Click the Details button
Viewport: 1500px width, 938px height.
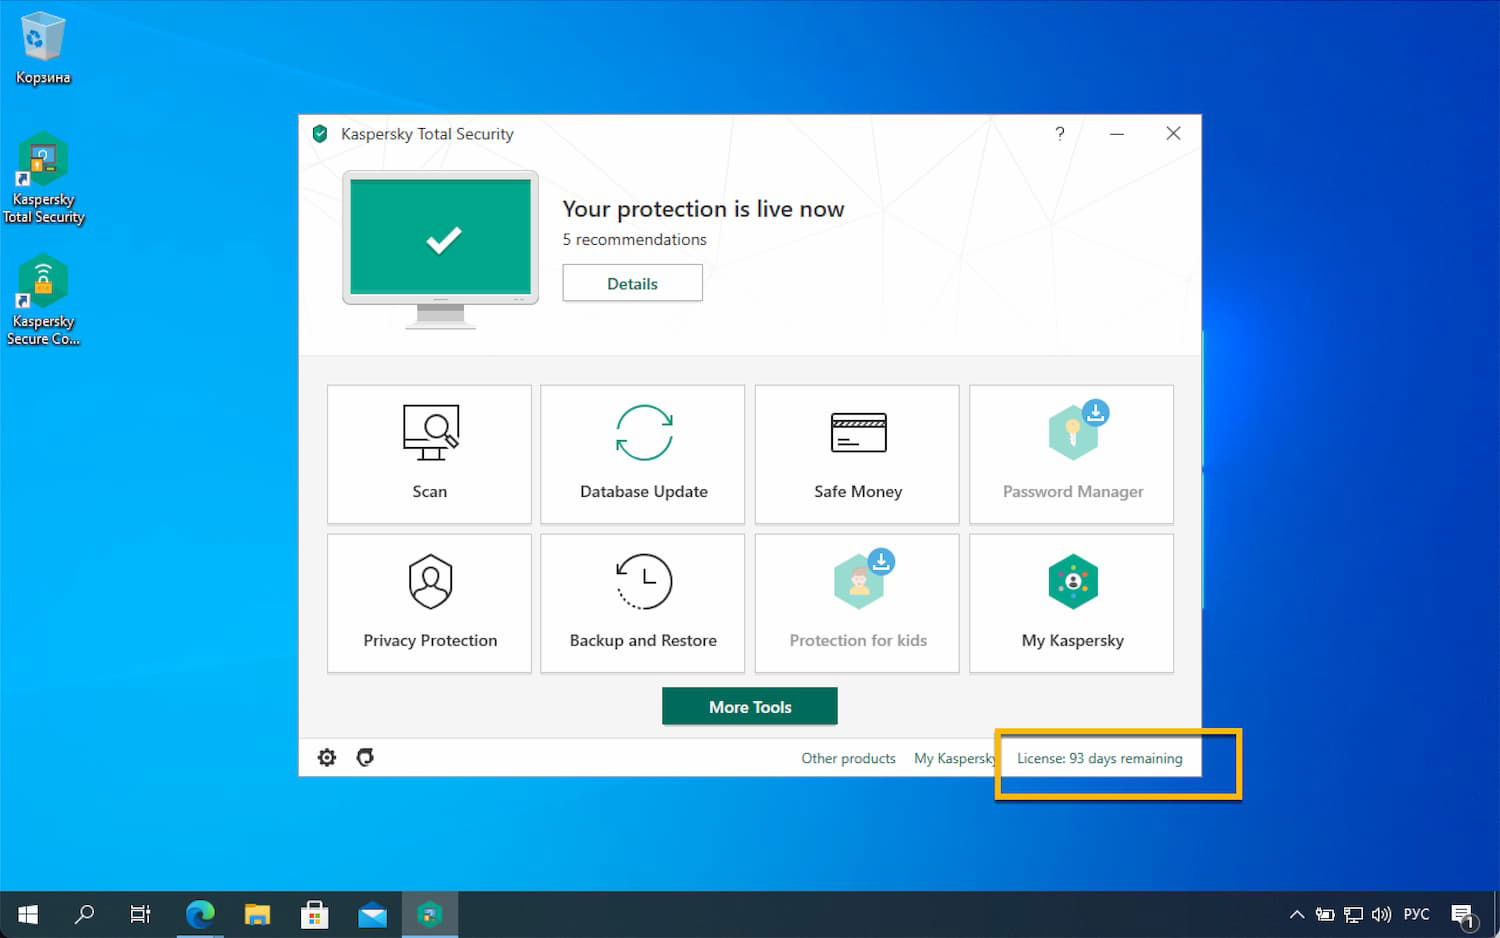pyautogui.click(x=632, y=283)
